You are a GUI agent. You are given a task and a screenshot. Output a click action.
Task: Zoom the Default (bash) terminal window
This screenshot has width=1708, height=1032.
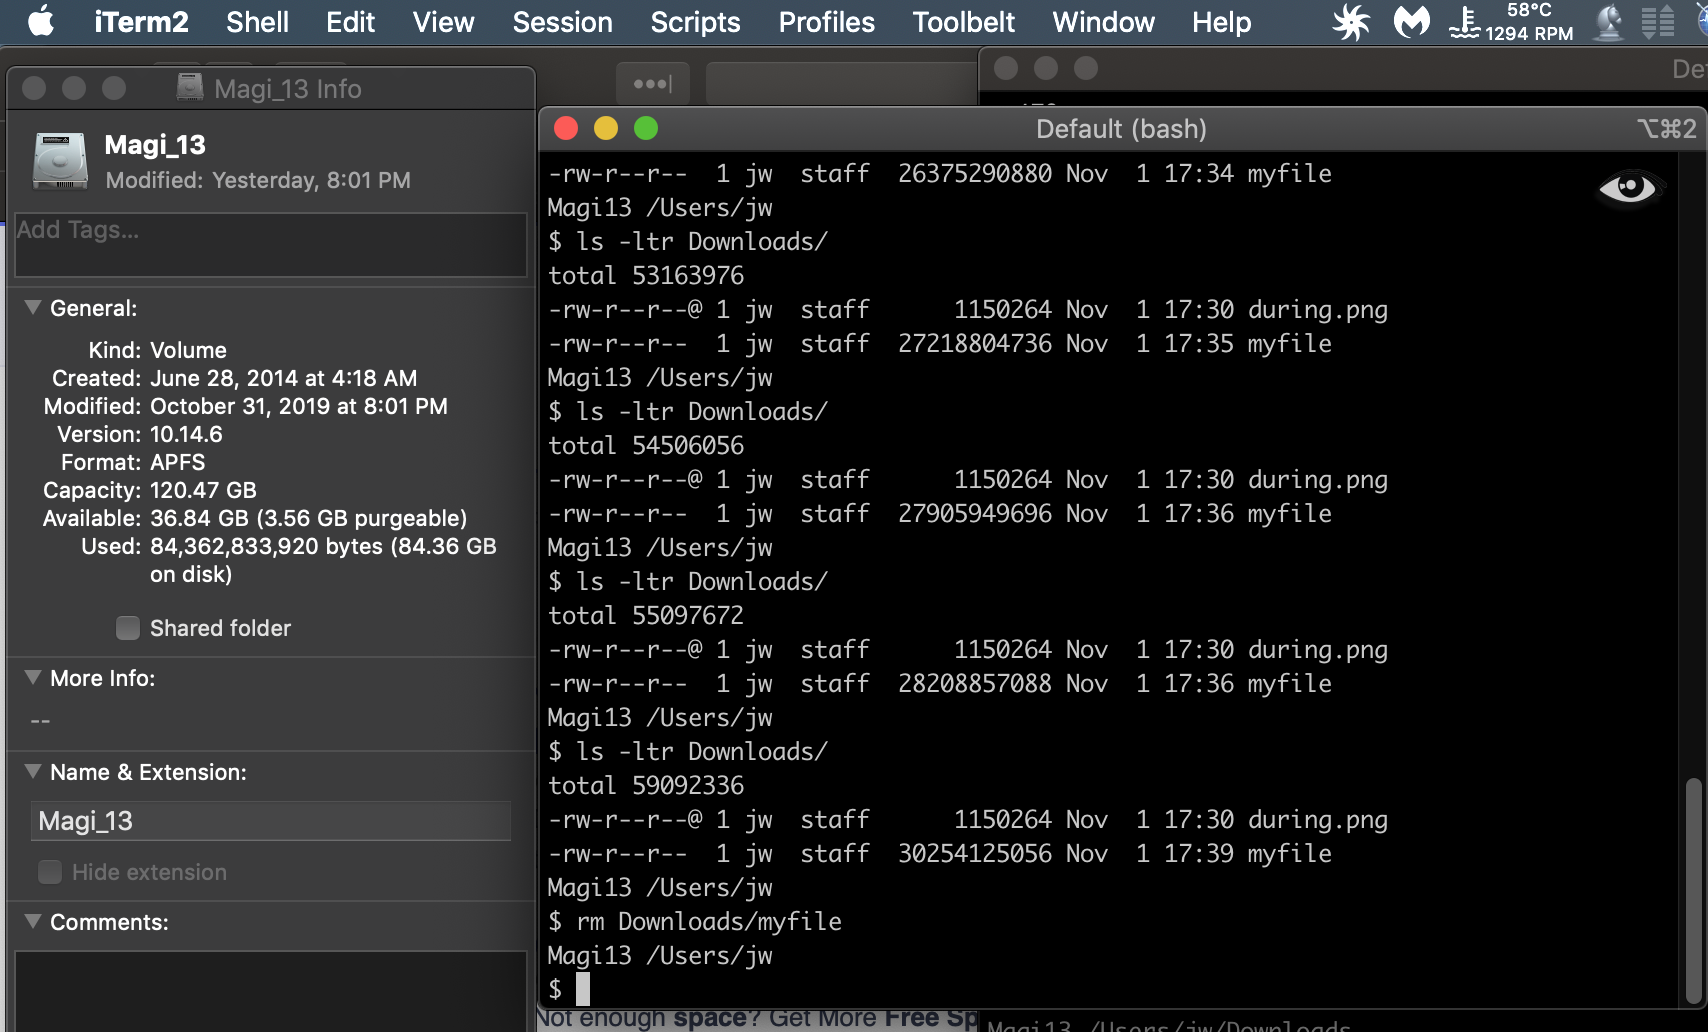[646, 128]
